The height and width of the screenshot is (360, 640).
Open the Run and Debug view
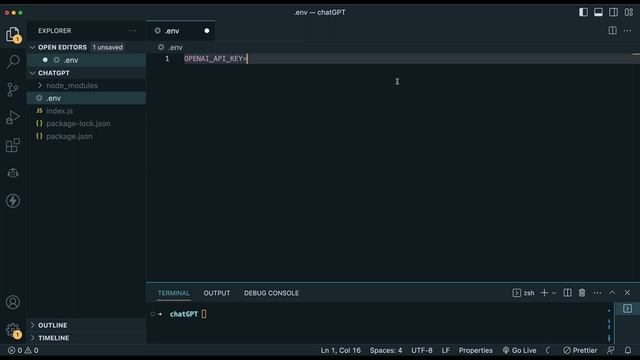[x=13, y=117]
